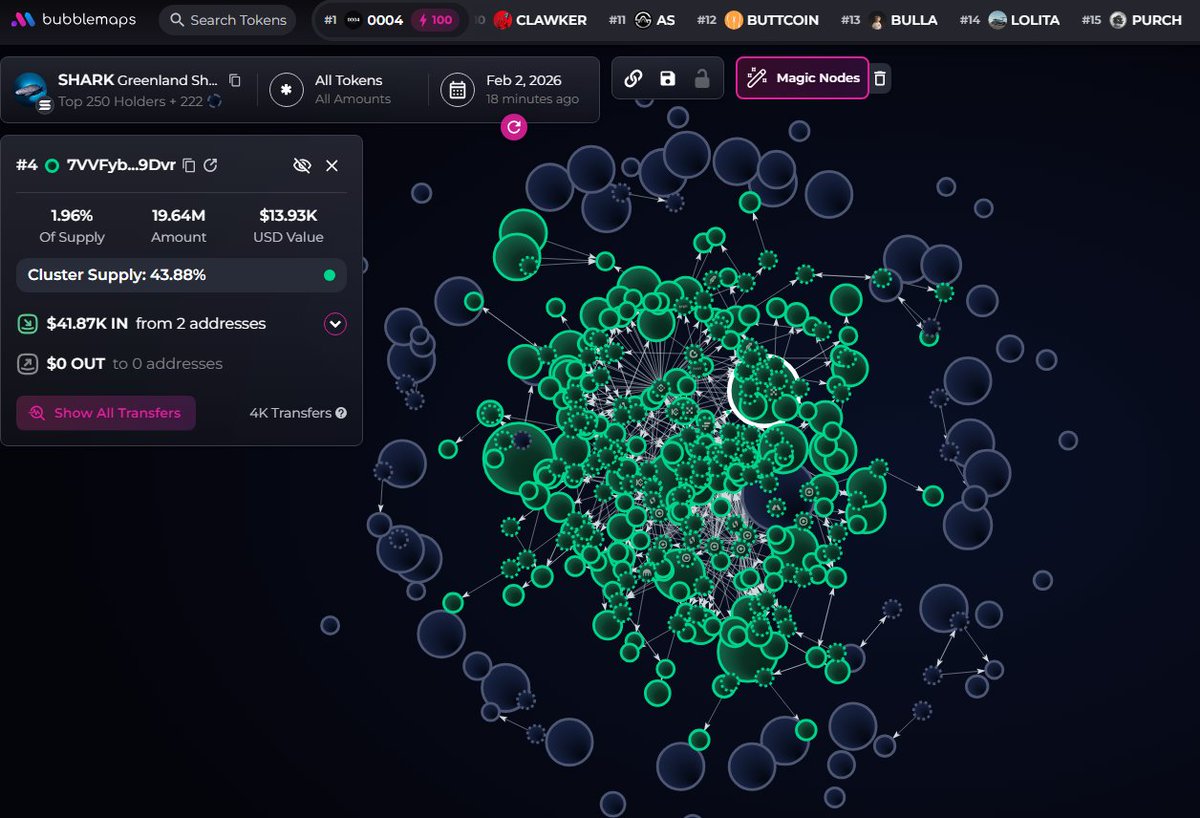Click the SHARK token avatar image
The width and height of the screenshot is (1200, 818).
(31, 89)
